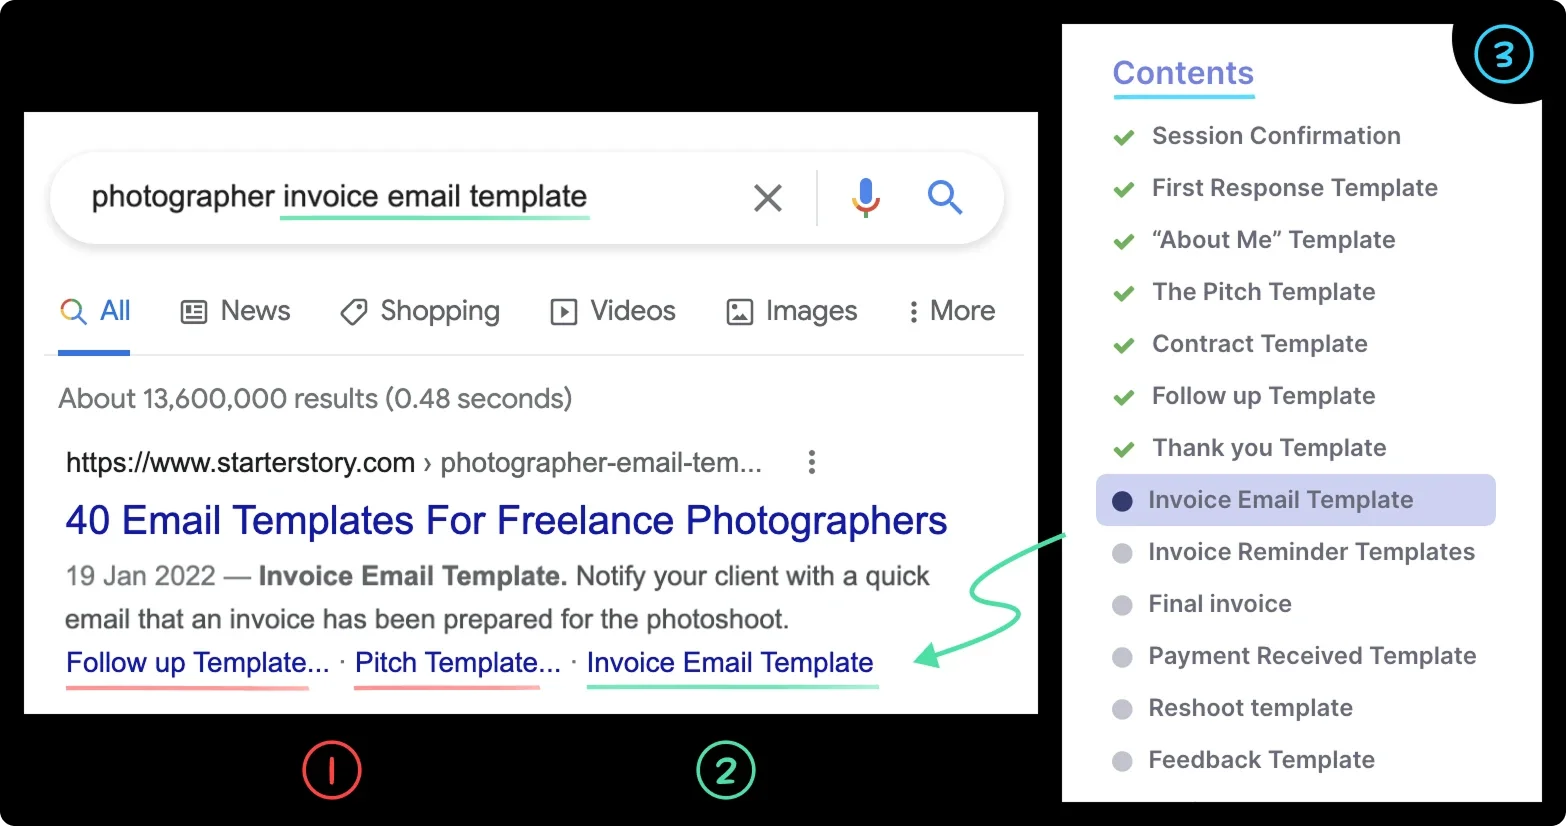Clear the search query with the X icon
Image resolution: width=1566 pixels, height=826 pixels.
[x=767, y=198]
